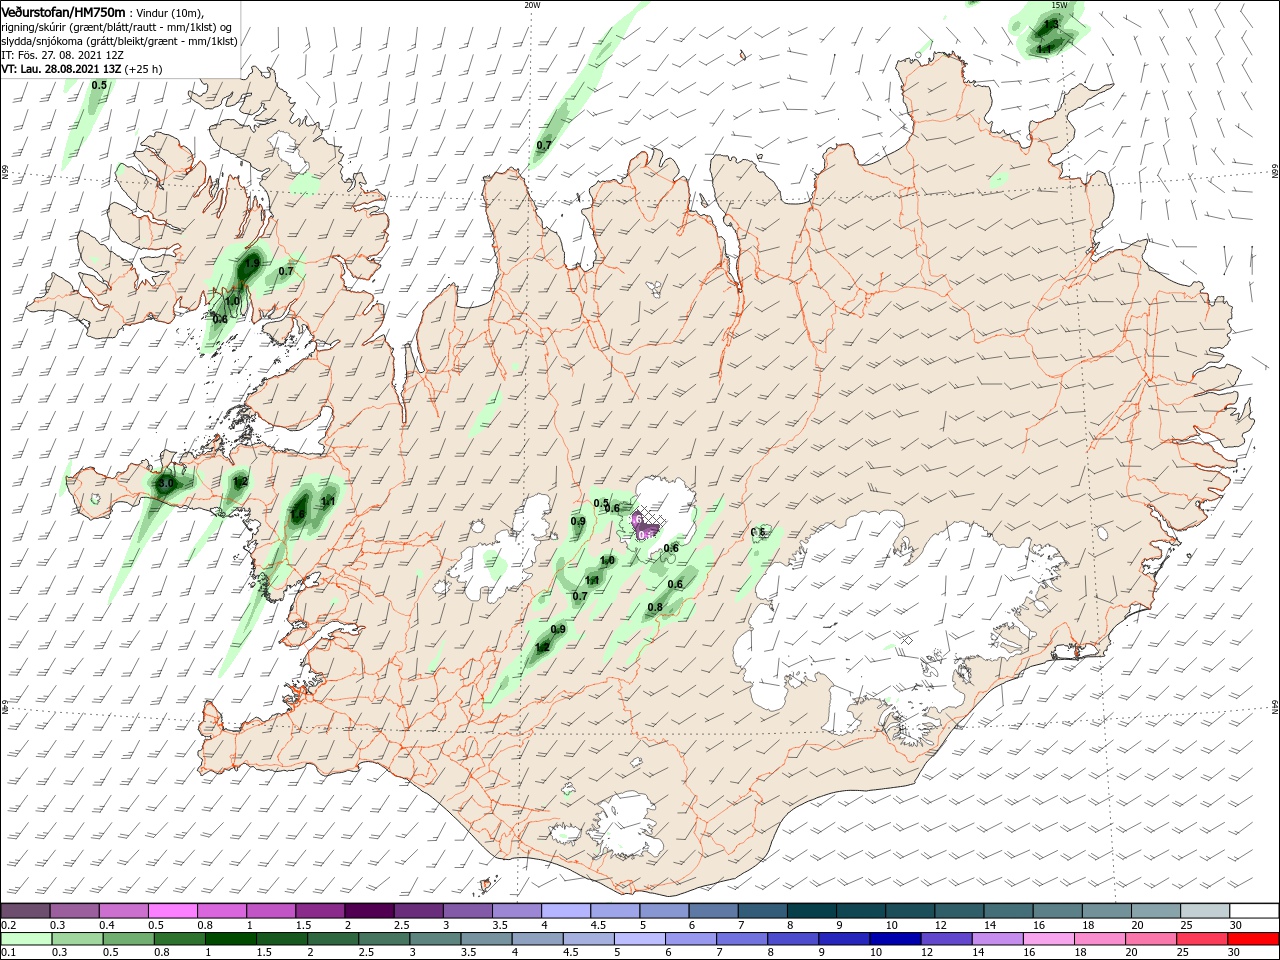Select the 0.4 orchid swatch in upper legend row
The width and height of the screenshot is (1280, 960).
(x=123, y=910)
